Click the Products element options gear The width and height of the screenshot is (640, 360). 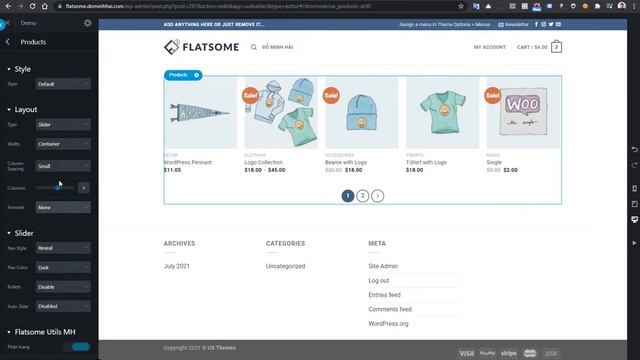coord(197,75)
